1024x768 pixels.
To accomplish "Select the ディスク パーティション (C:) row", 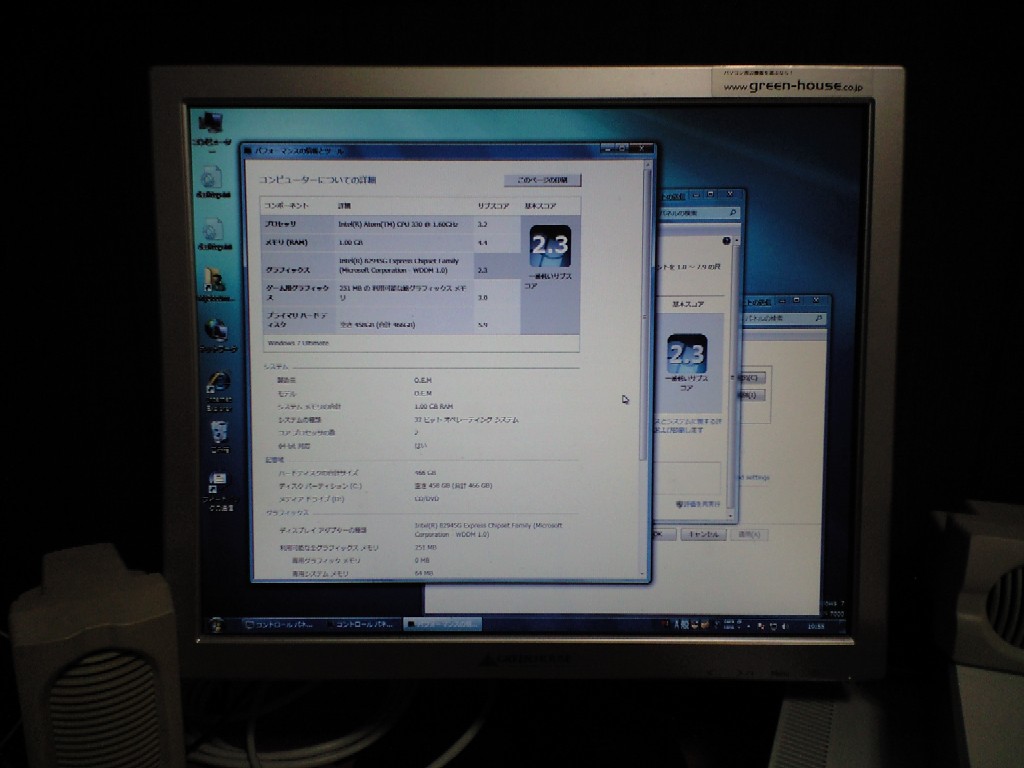I will [385, 486].
